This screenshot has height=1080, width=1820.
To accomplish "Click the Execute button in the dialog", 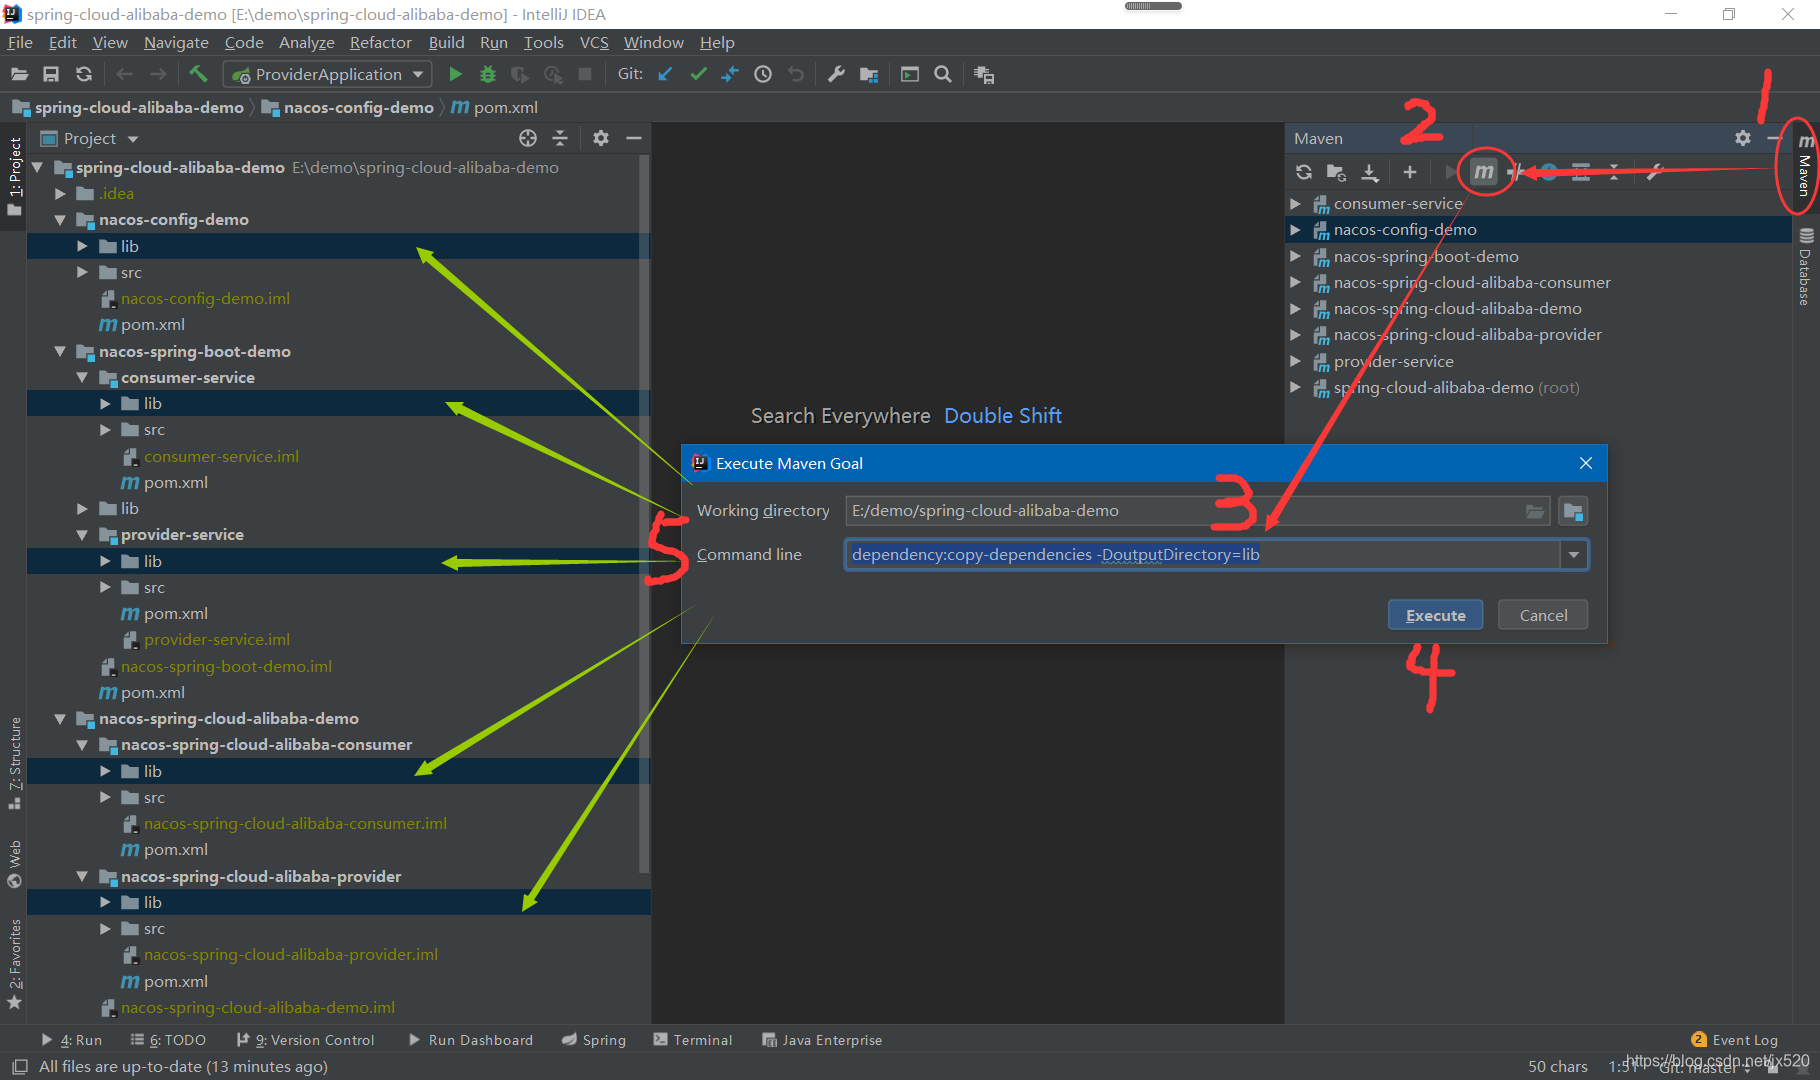I will pos(1435,615).
